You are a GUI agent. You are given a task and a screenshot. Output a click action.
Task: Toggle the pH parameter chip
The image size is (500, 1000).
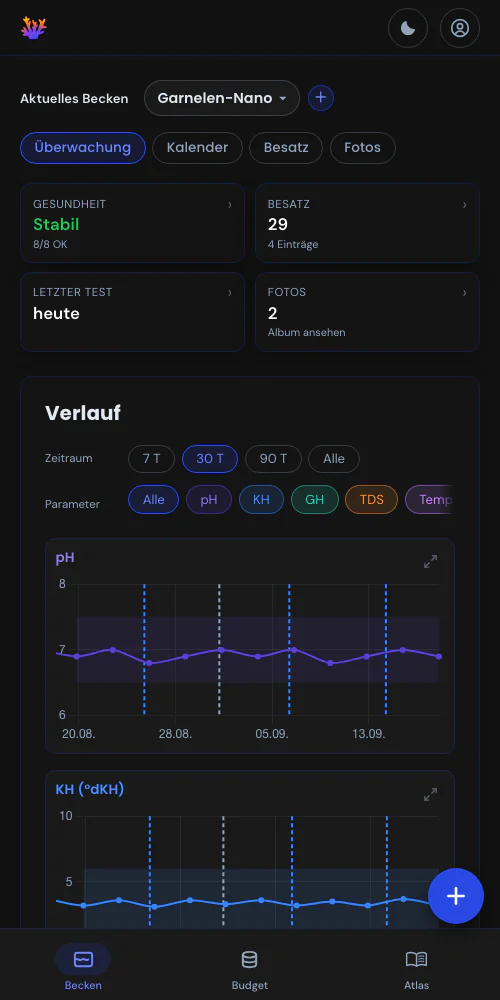209,499
